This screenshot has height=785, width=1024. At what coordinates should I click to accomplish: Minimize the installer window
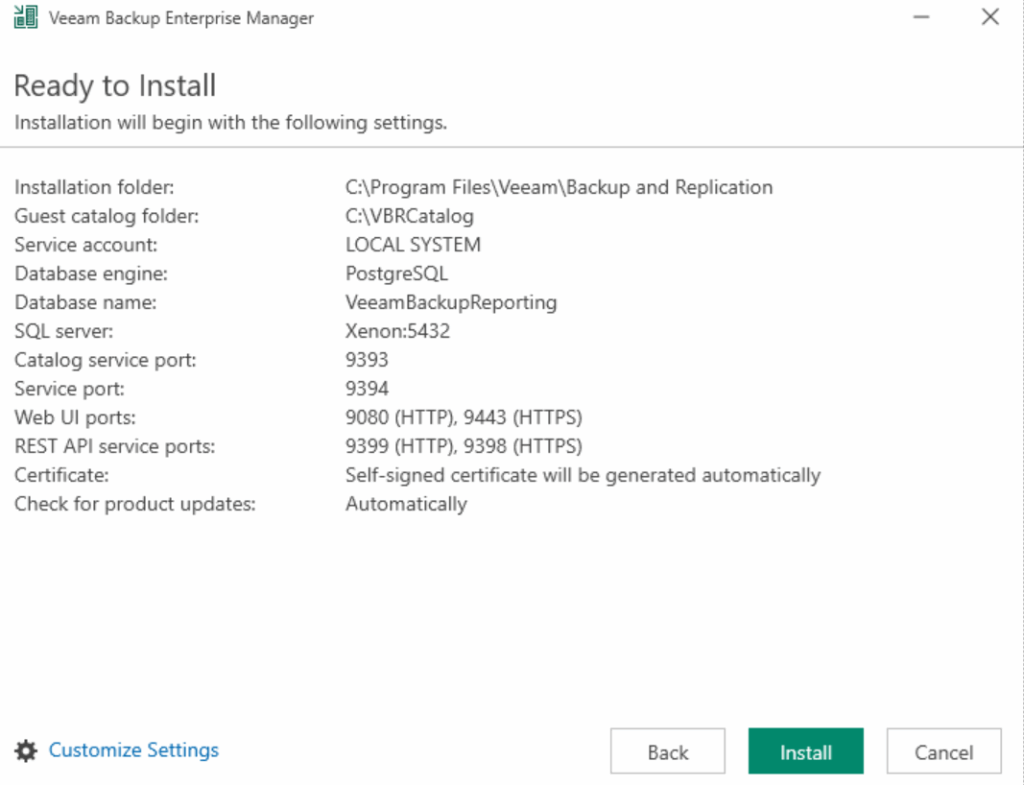click(921, 17)
